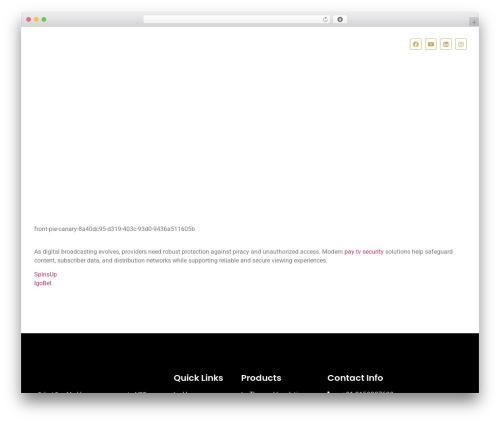Click the red close window button

pos(29,19)
